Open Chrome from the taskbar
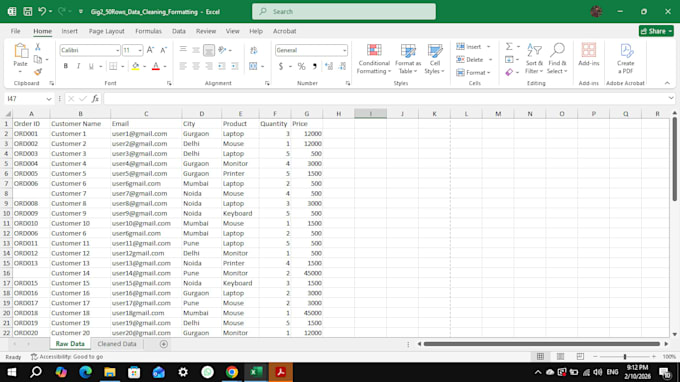The image size is (680, 382). point(232,372)
